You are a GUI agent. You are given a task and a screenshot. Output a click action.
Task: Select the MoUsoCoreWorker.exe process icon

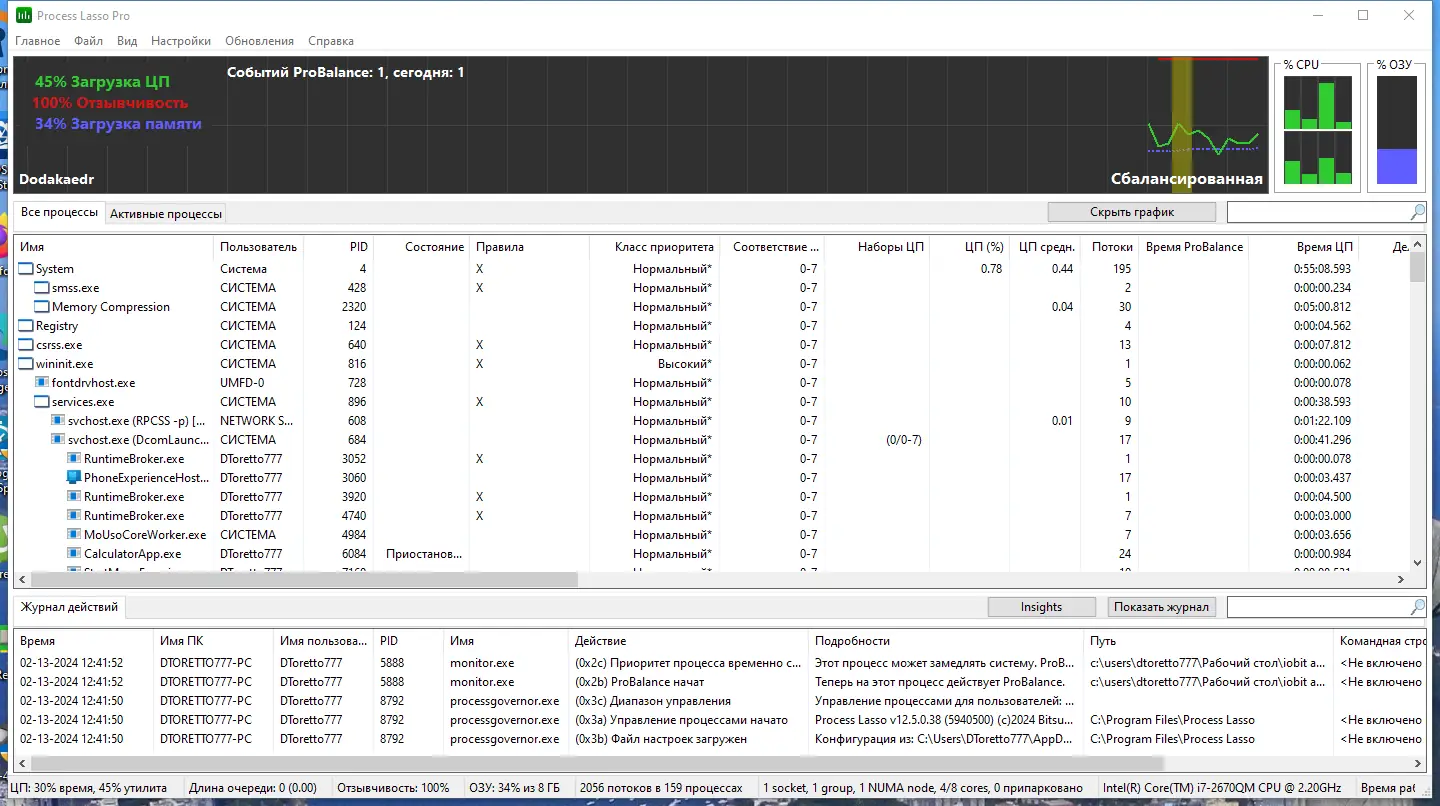[x=74, y=535]
